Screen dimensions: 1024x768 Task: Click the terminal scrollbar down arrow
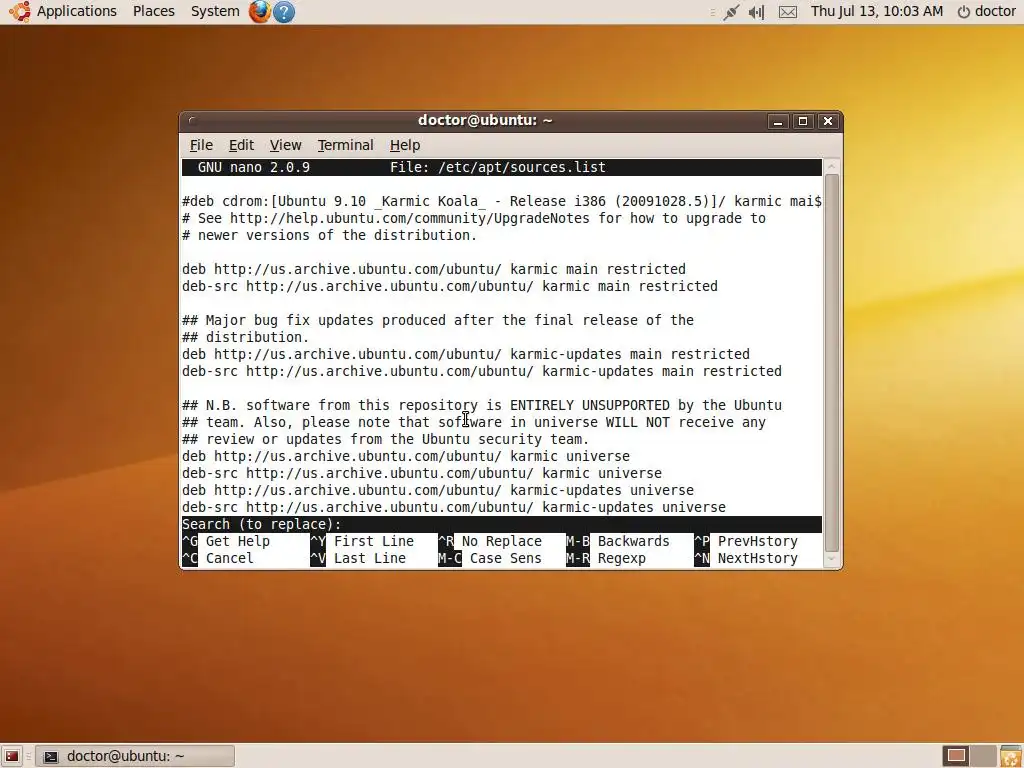(831, 559)
